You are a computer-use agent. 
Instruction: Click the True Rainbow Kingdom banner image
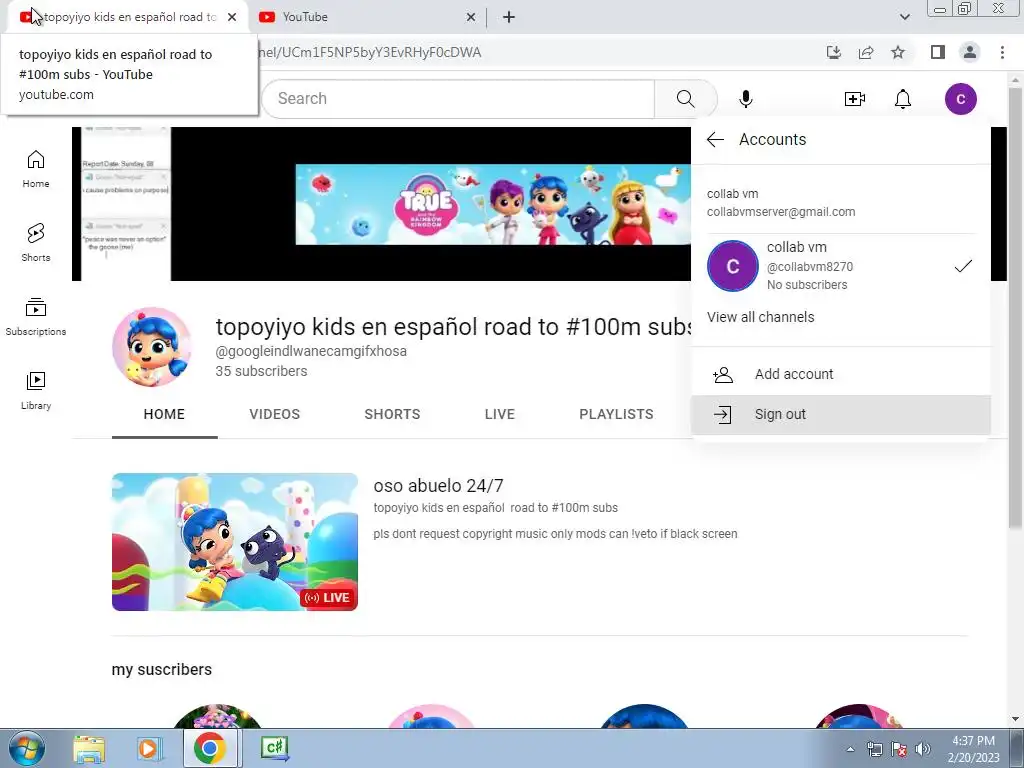point(493,204)
